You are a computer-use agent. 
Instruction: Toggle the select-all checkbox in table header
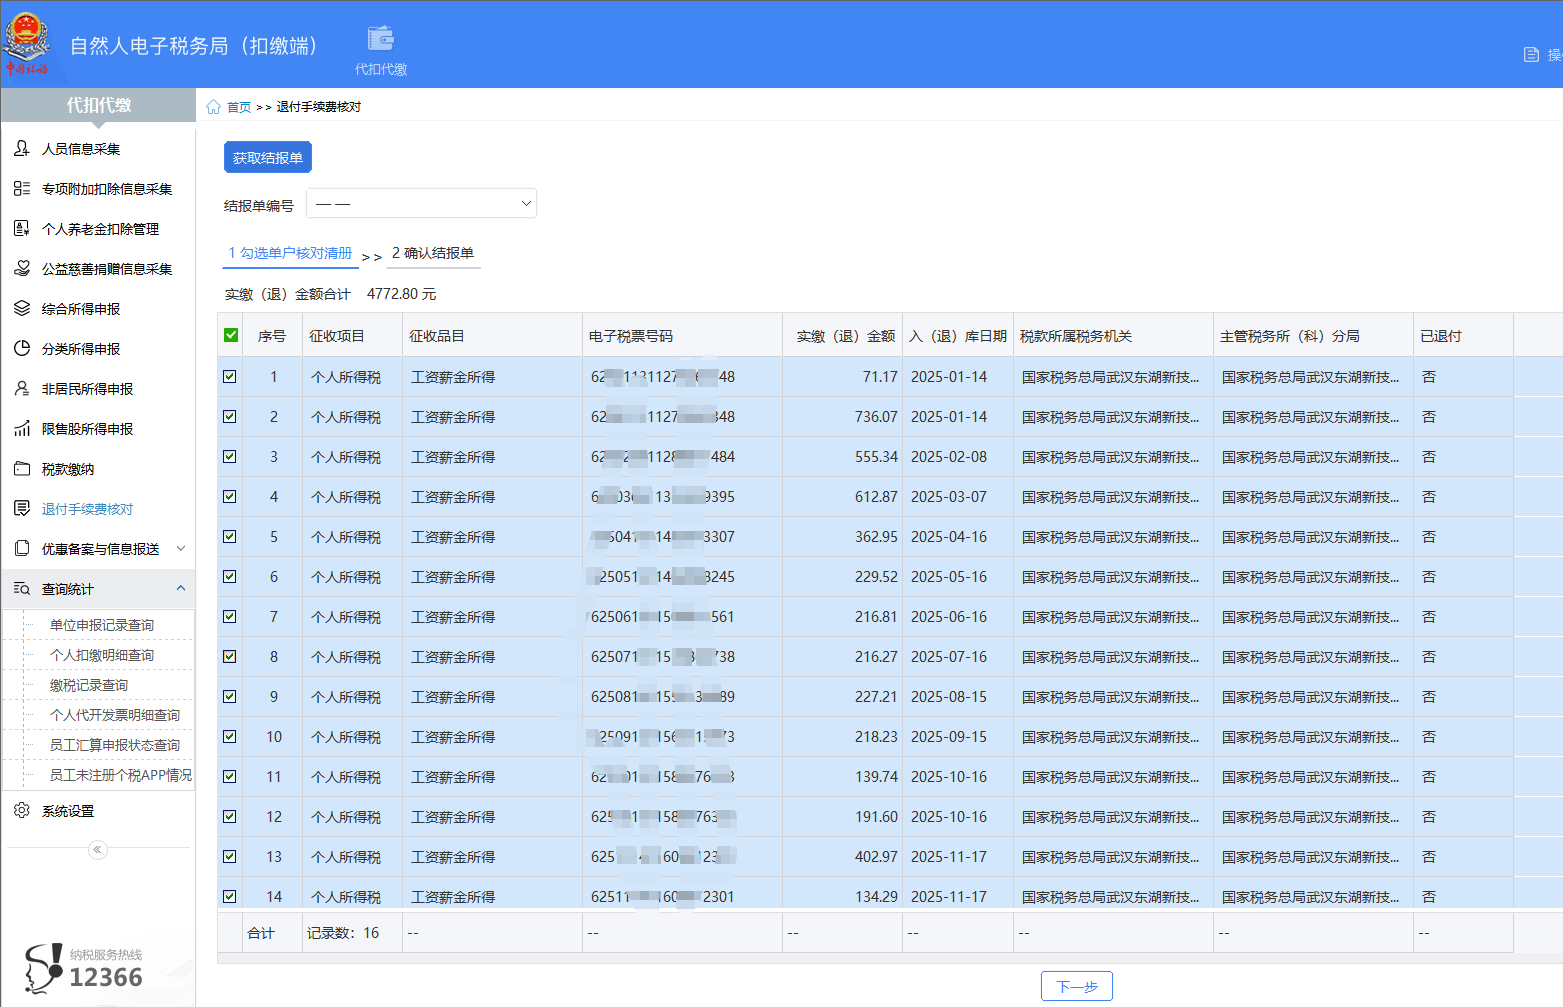click(231, 335)
